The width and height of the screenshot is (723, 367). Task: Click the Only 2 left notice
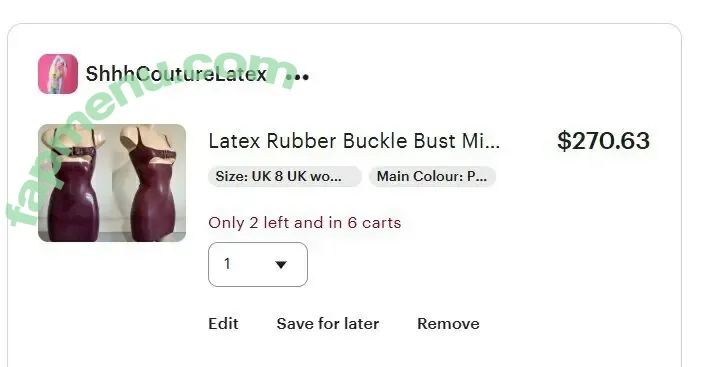(305, 223)
